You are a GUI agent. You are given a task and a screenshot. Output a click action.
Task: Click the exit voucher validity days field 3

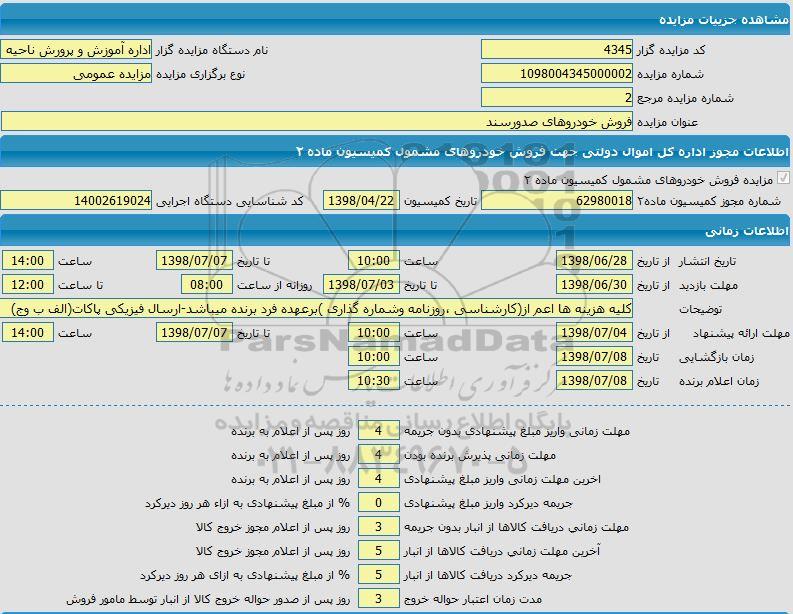coord(378,598)
